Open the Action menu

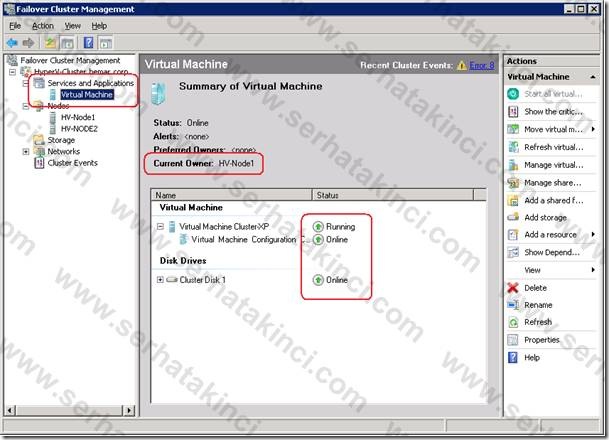[43, 26]
